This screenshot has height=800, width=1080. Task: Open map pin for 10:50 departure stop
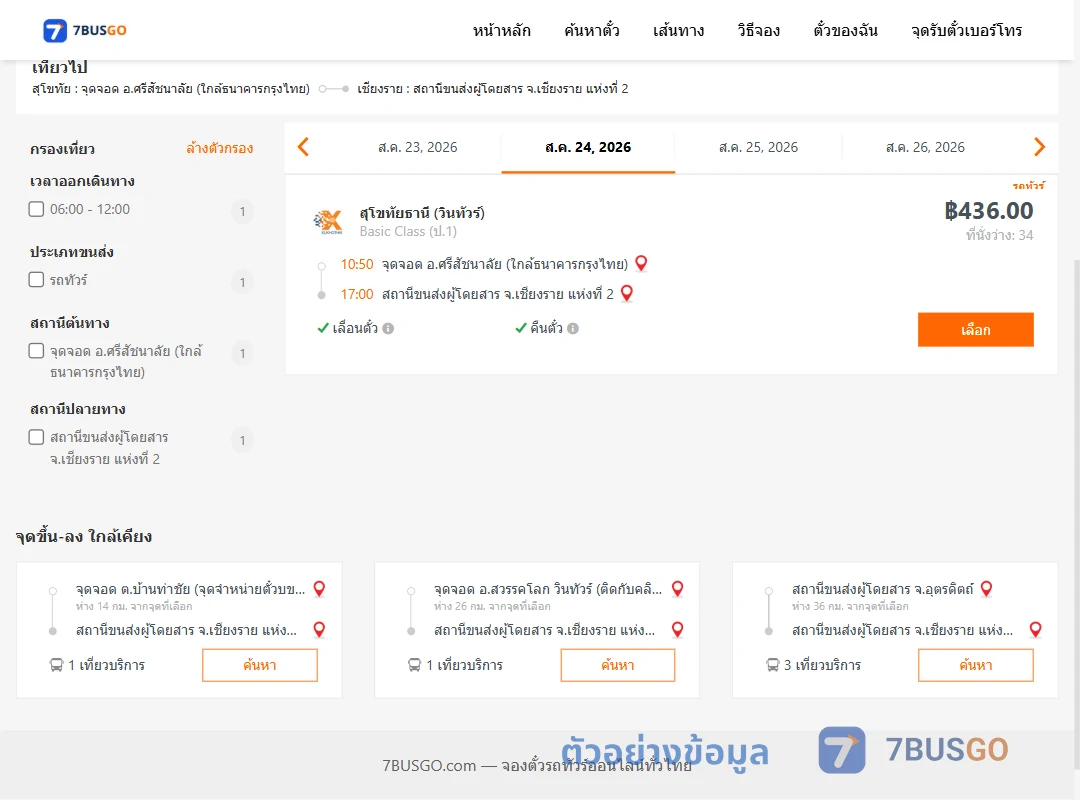(641, 263)
